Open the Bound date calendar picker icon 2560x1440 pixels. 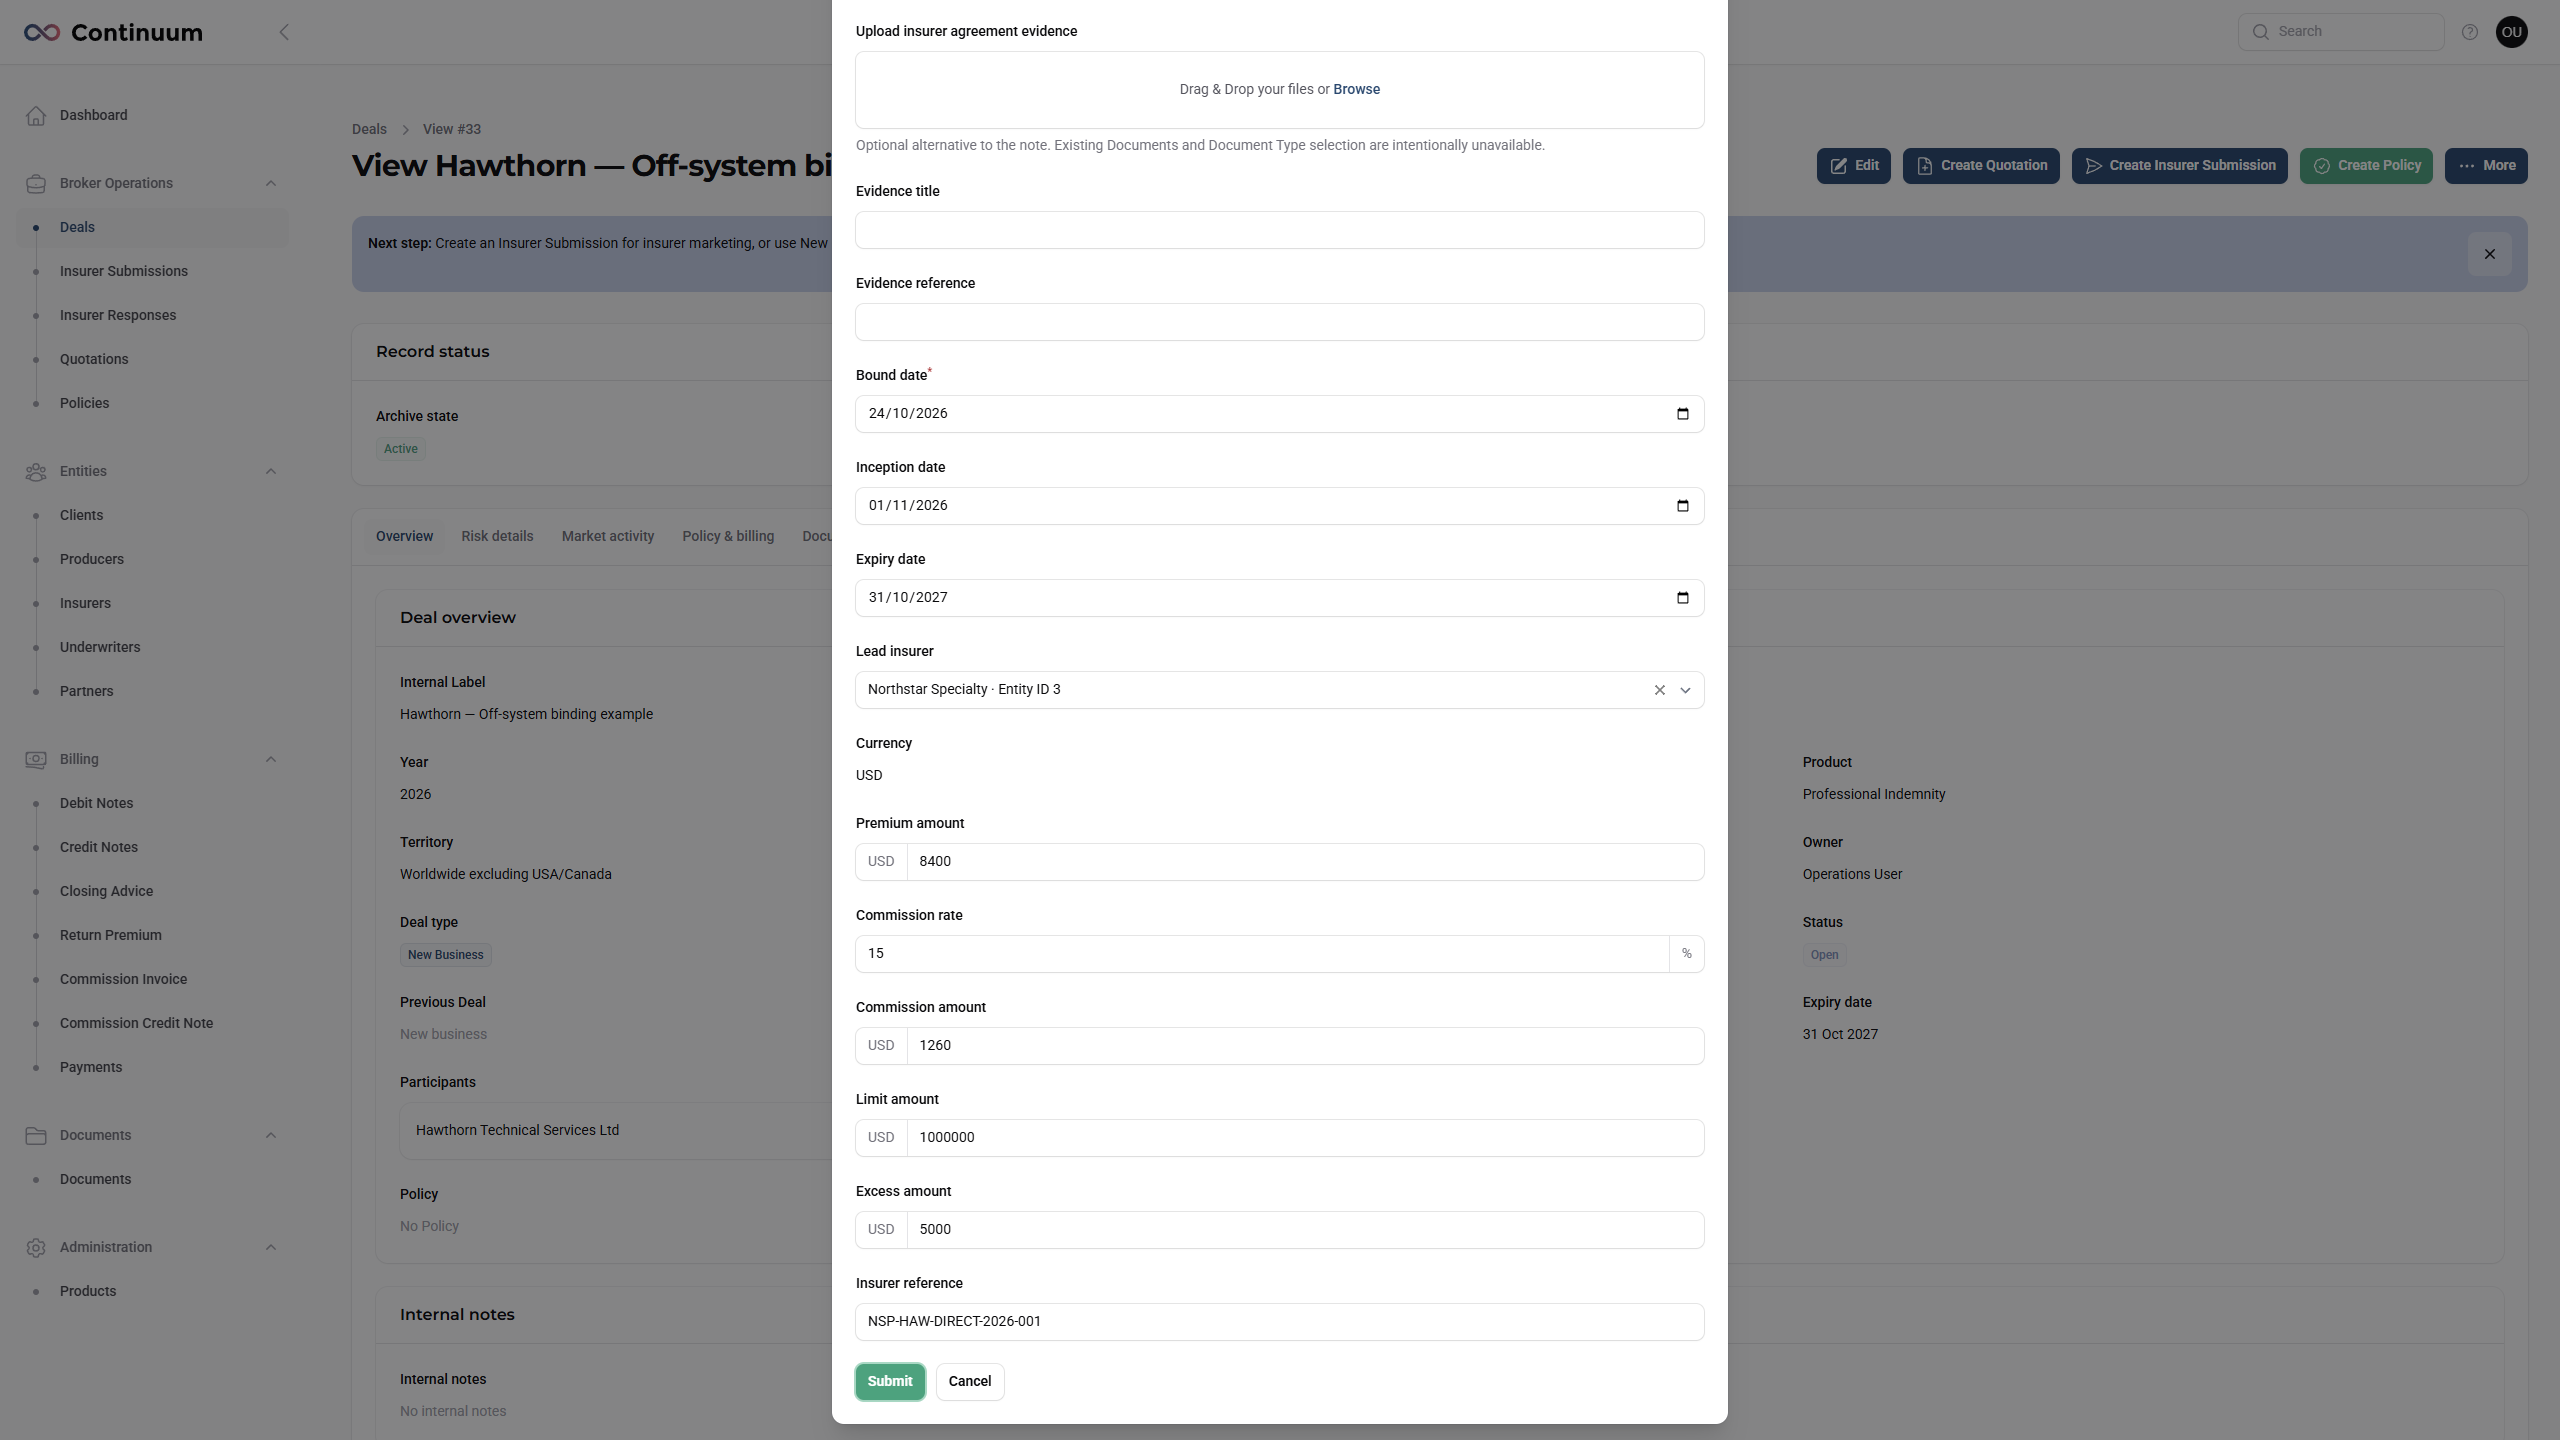[x=1683, y=414]
